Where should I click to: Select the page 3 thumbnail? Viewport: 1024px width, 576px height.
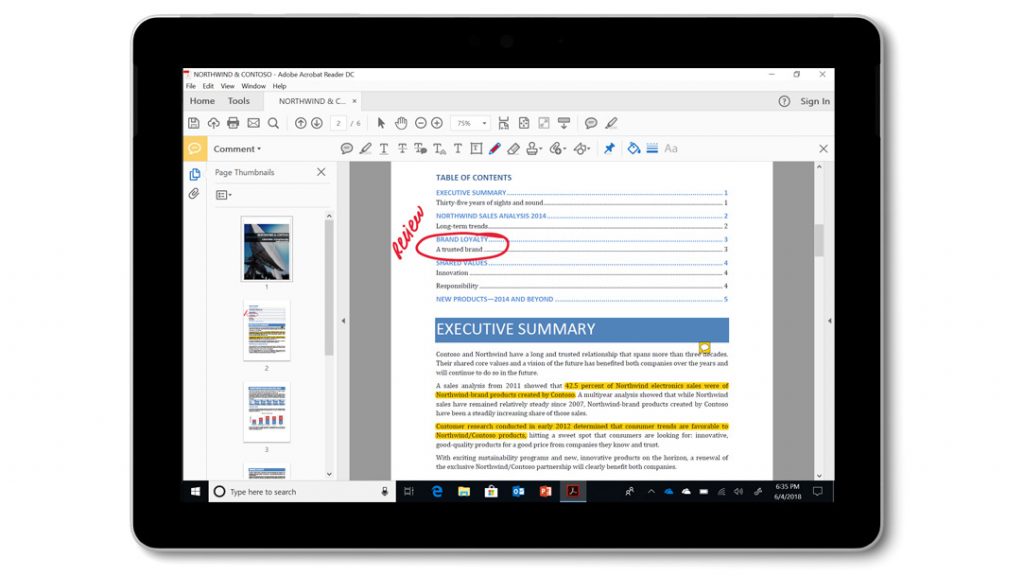click(266, 411)
